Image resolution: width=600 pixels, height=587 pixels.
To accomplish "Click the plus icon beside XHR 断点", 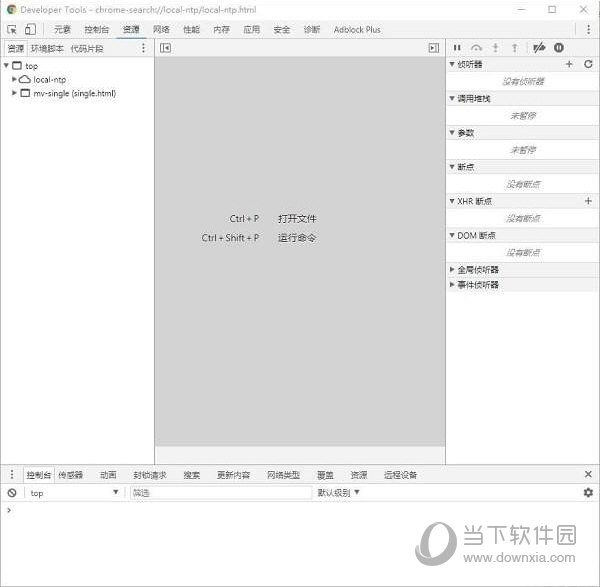I will (x=588, y=201).
